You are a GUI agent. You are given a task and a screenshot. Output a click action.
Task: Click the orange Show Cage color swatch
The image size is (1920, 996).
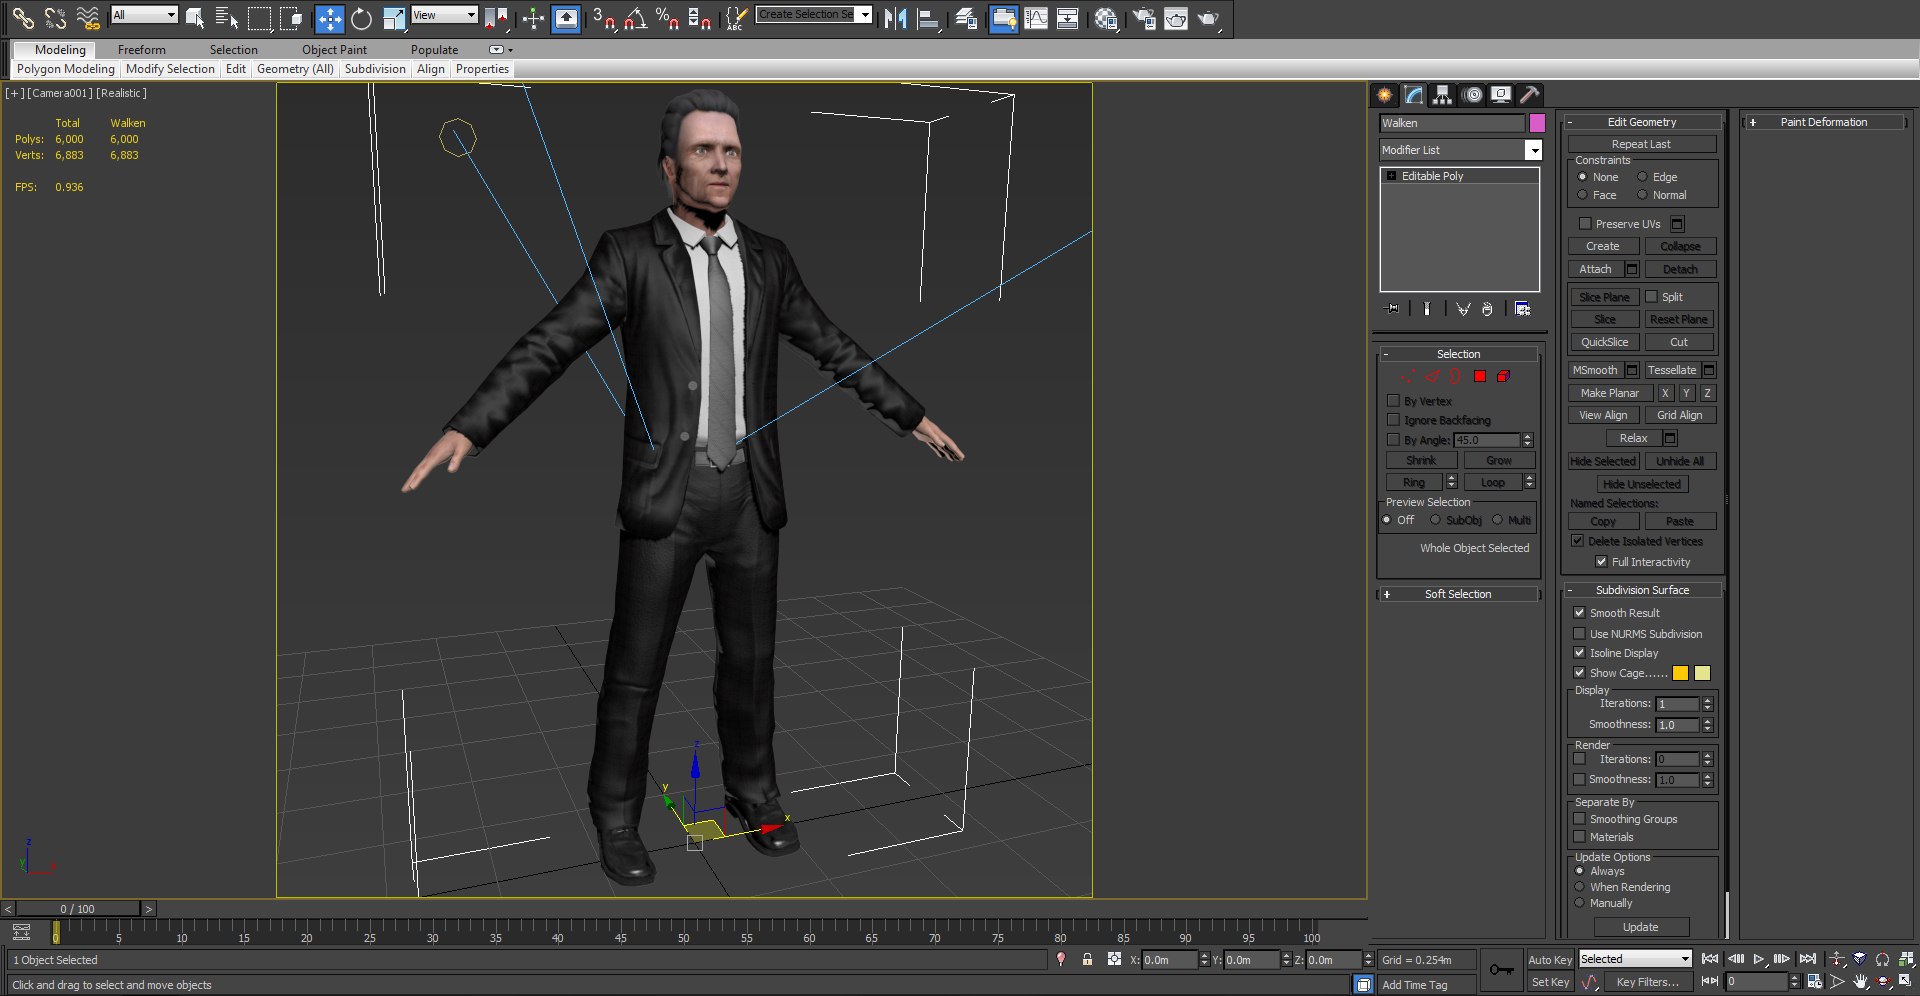pos(1680,673)
